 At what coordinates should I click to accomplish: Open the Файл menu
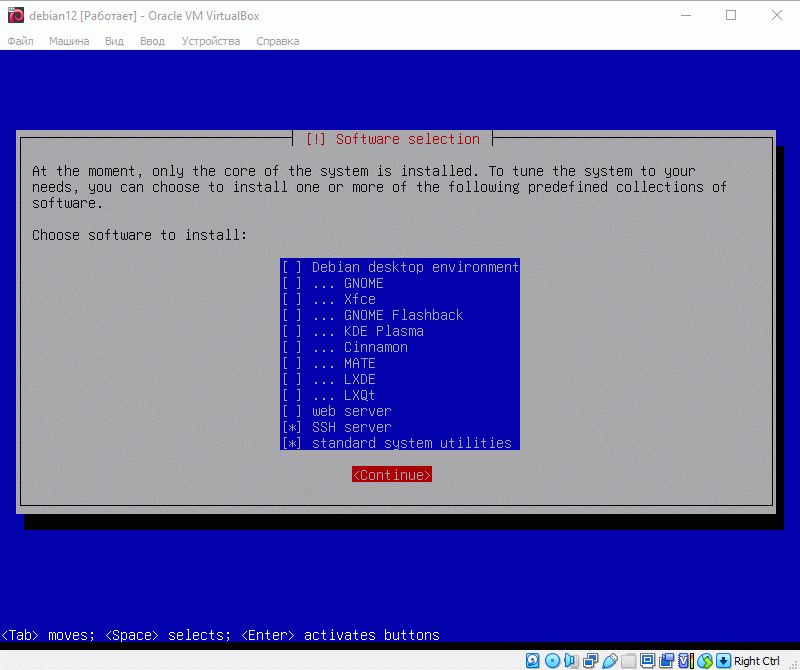click(20, 41)
